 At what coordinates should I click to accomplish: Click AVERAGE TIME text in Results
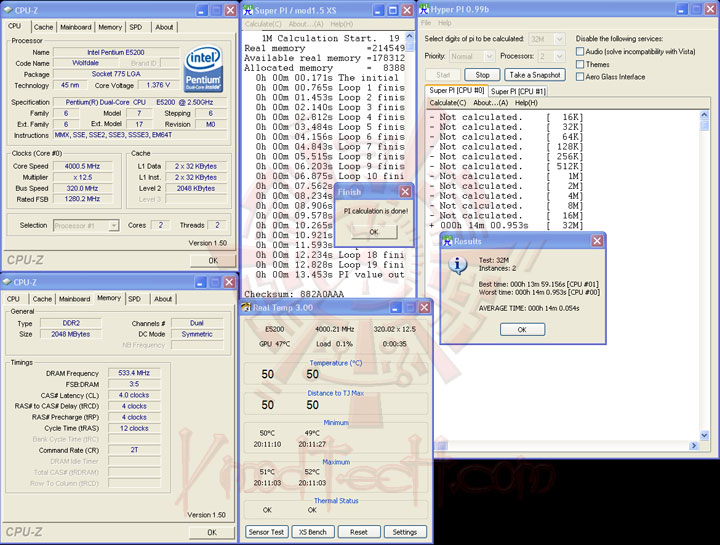(x=529, y=308)
